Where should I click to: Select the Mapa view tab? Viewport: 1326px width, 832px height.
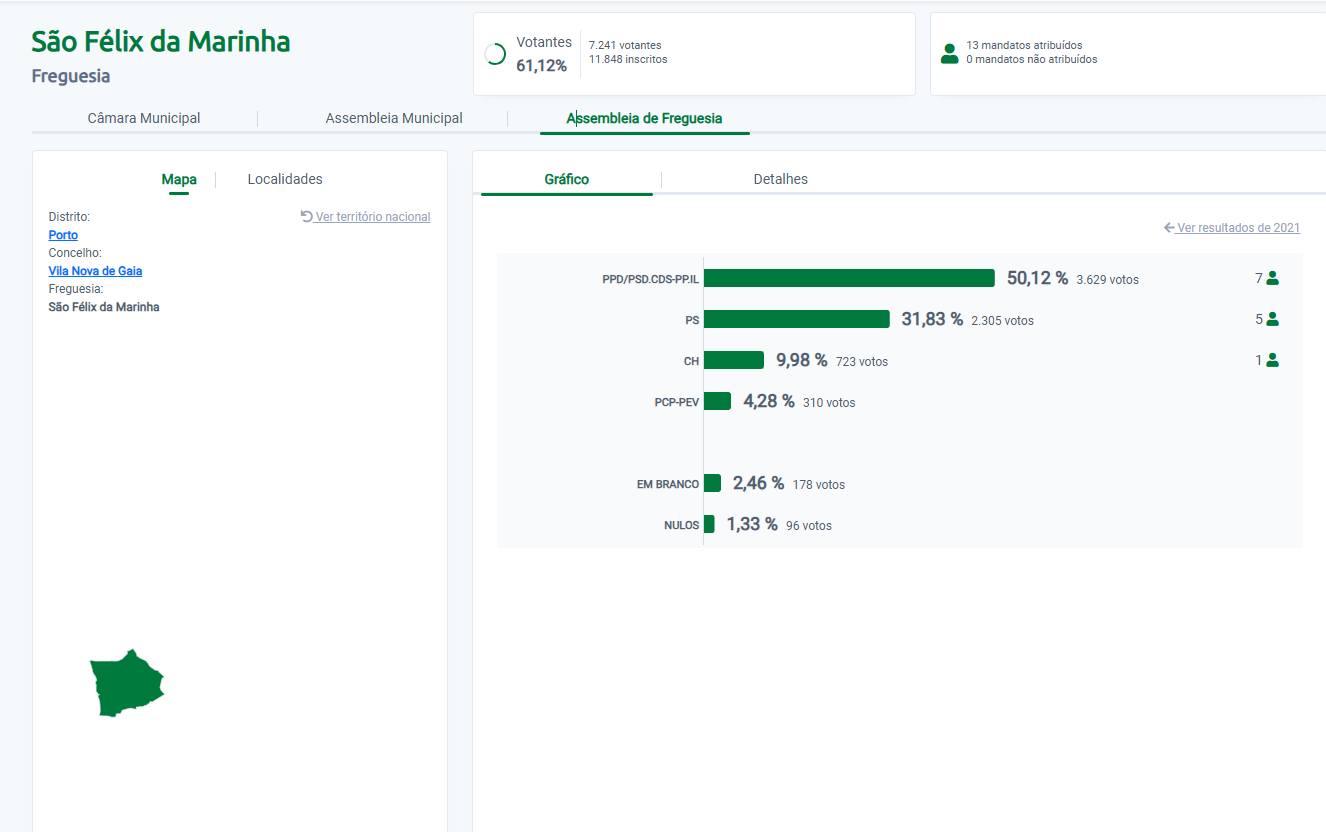point(179,180)
